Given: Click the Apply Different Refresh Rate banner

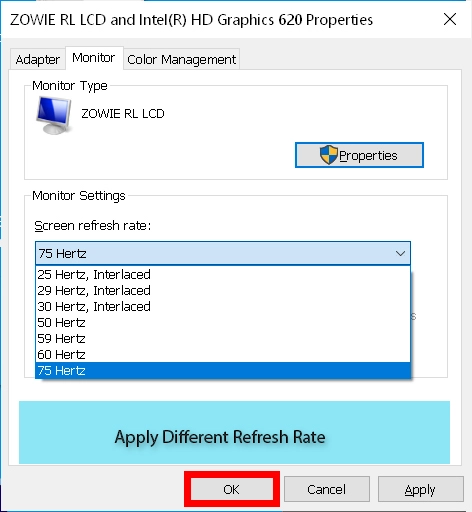Looking at the screenshot, I should (234, 432).
